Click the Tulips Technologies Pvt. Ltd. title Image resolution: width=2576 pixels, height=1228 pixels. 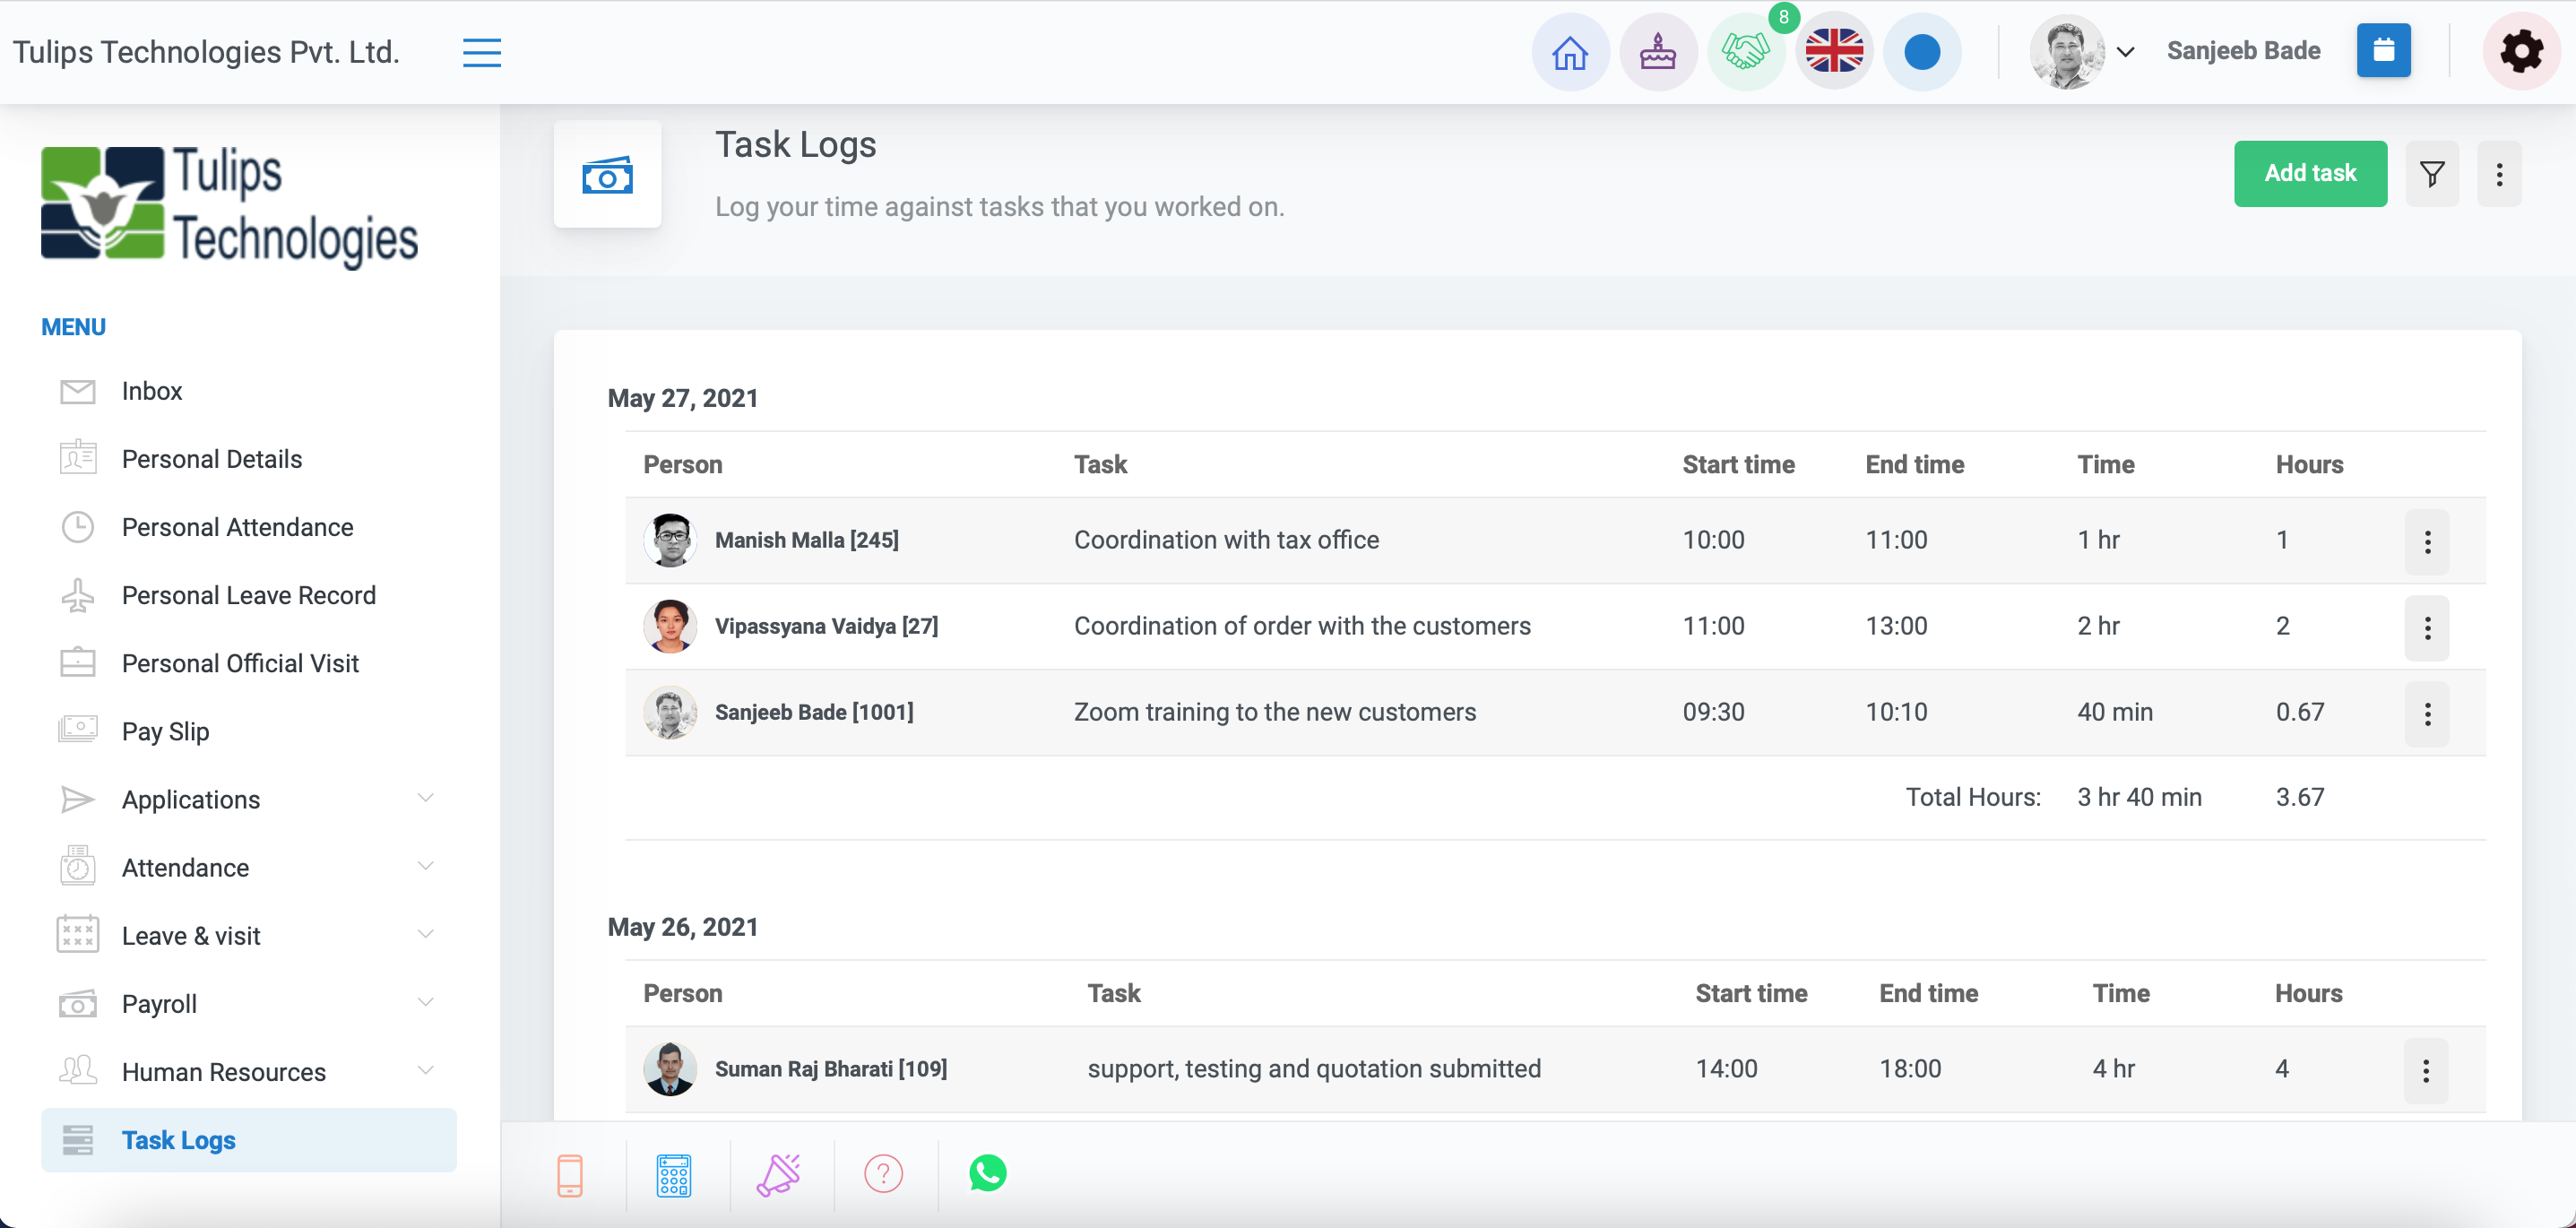pyautogui.click(x=206, y=52)
